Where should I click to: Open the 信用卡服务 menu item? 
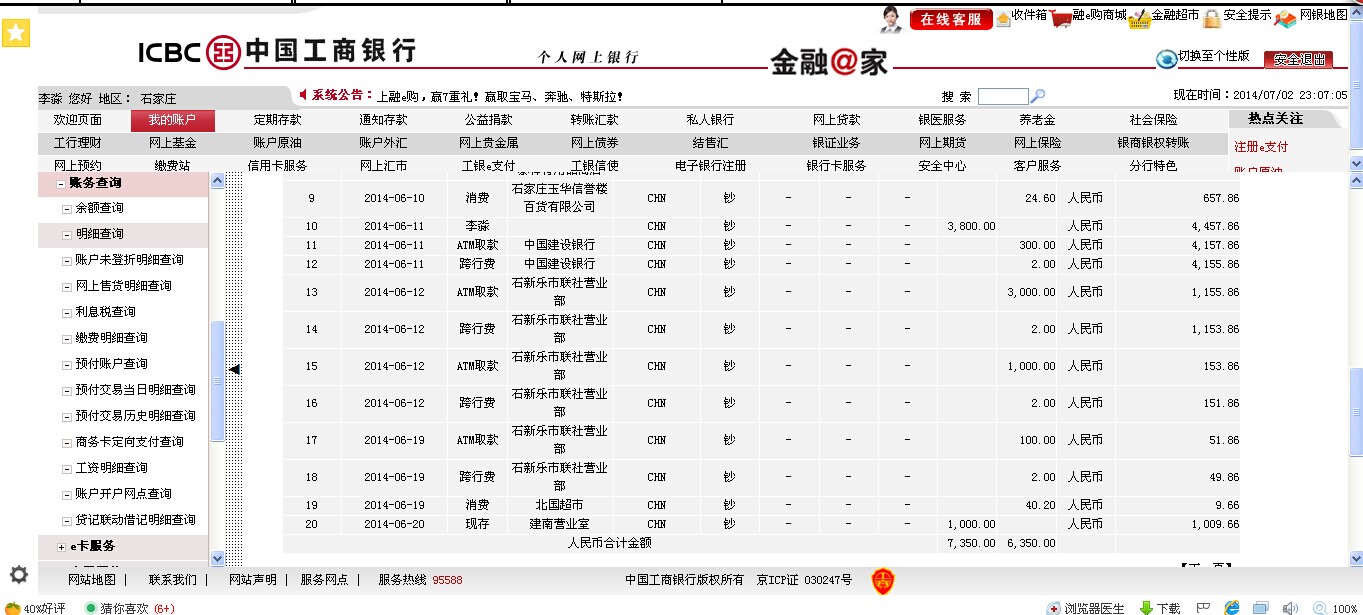[277, 166]
